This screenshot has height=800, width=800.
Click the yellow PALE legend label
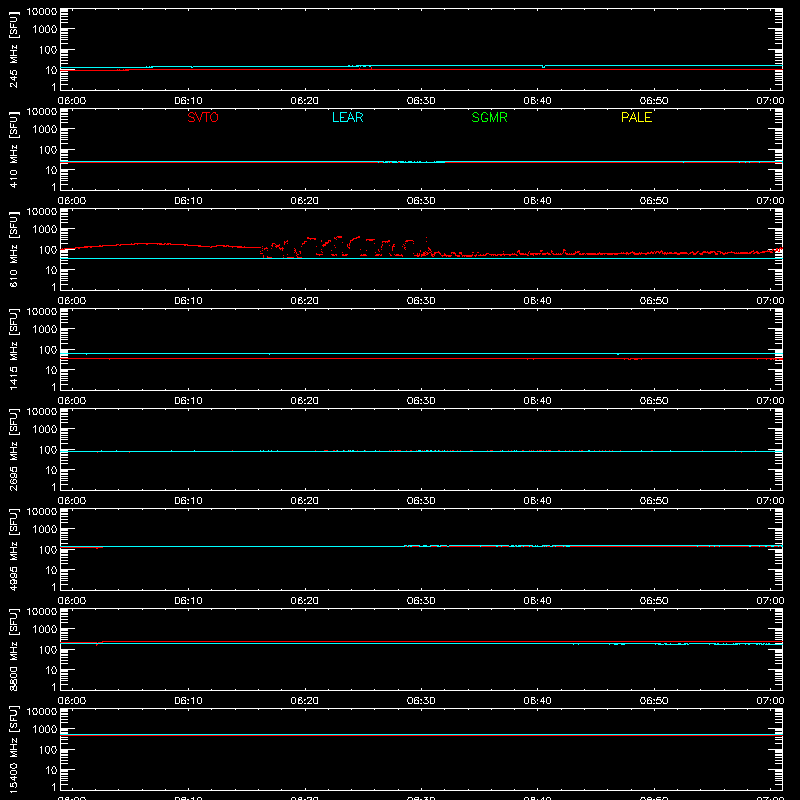[636, 117]
